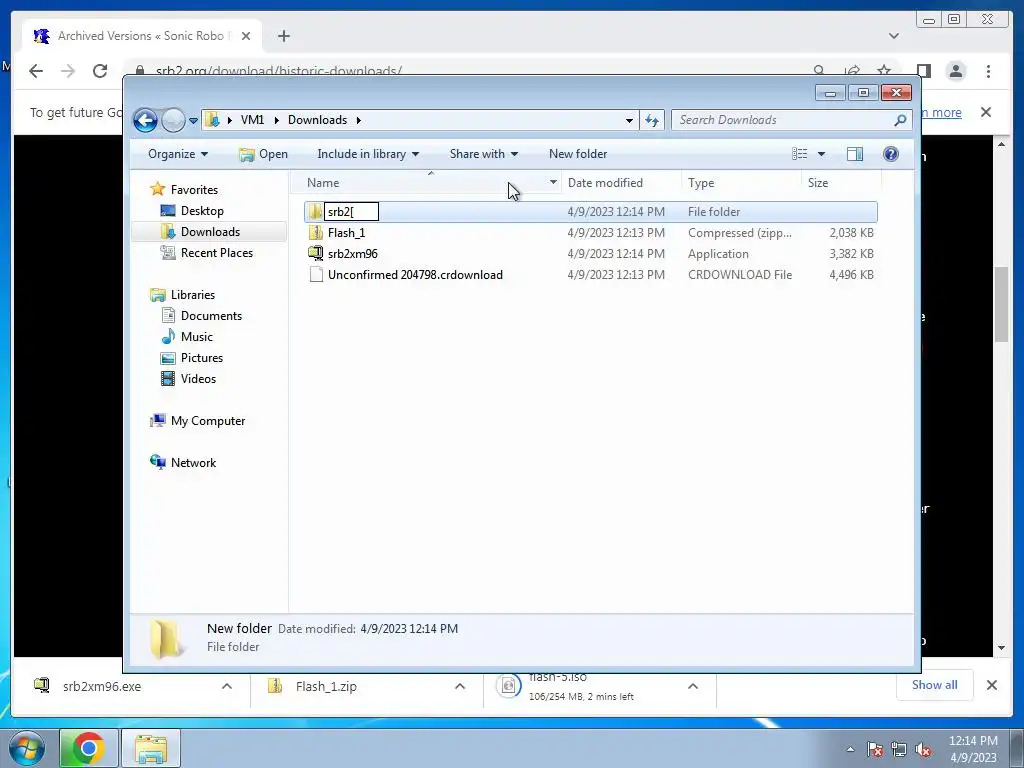Image resolution: width=1024 pixels, height=768 pixels.
Task: Open the Name column filter dropdown
Action: (x=553, y=183)
